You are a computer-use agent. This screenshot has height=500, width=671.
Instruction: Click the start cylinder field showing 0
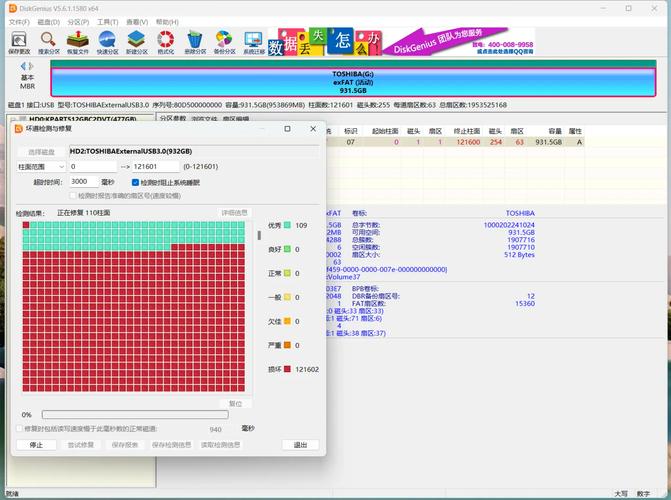pos(93,167)
